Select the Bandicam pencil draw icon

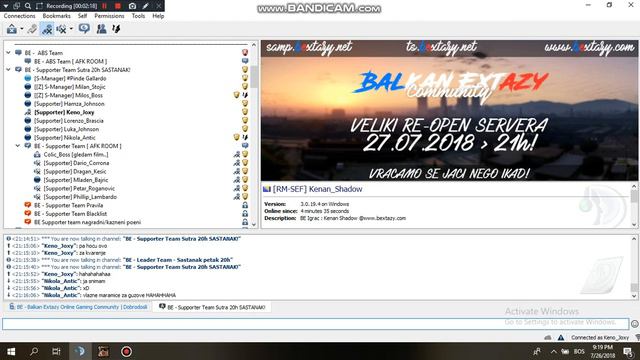click(146, 6)
